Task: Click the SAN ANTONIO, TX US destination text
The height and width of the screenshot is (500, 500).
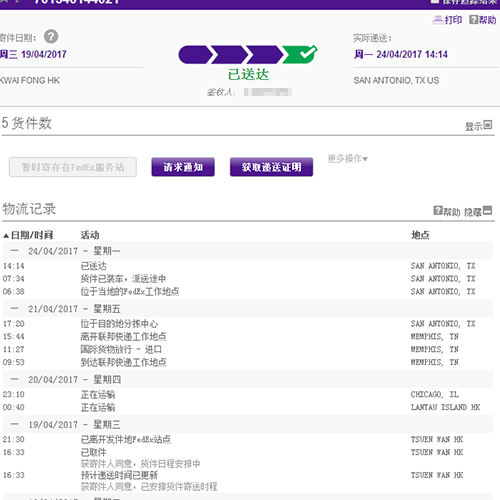Action: coord(396,80)
